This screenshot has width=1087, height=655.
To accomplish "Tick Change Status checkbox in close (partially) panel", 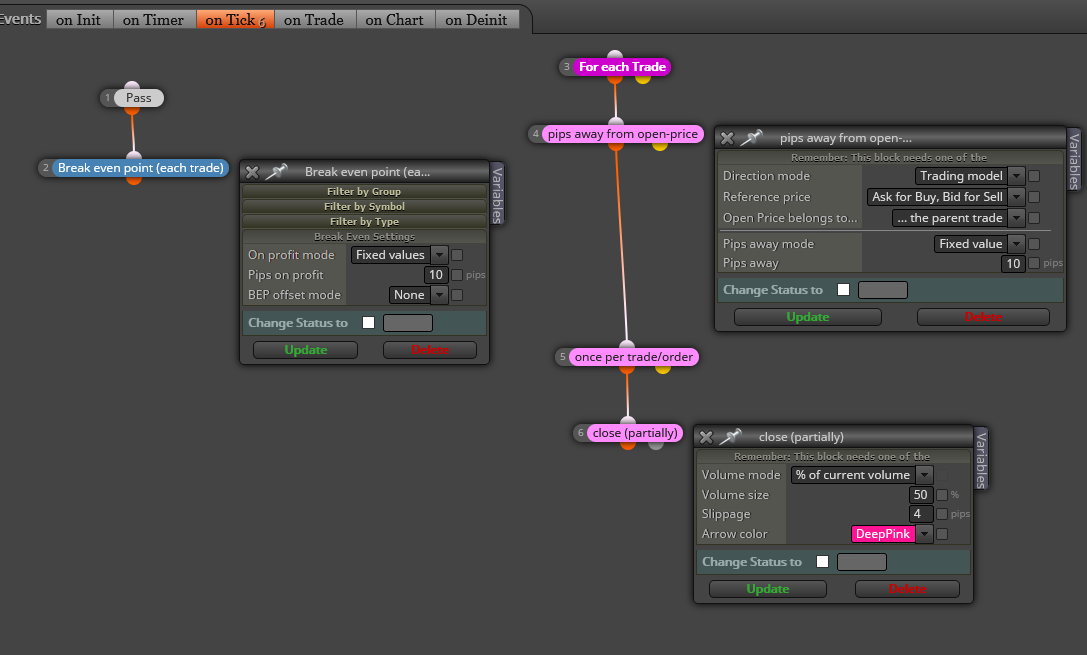I will pos(822,561).
